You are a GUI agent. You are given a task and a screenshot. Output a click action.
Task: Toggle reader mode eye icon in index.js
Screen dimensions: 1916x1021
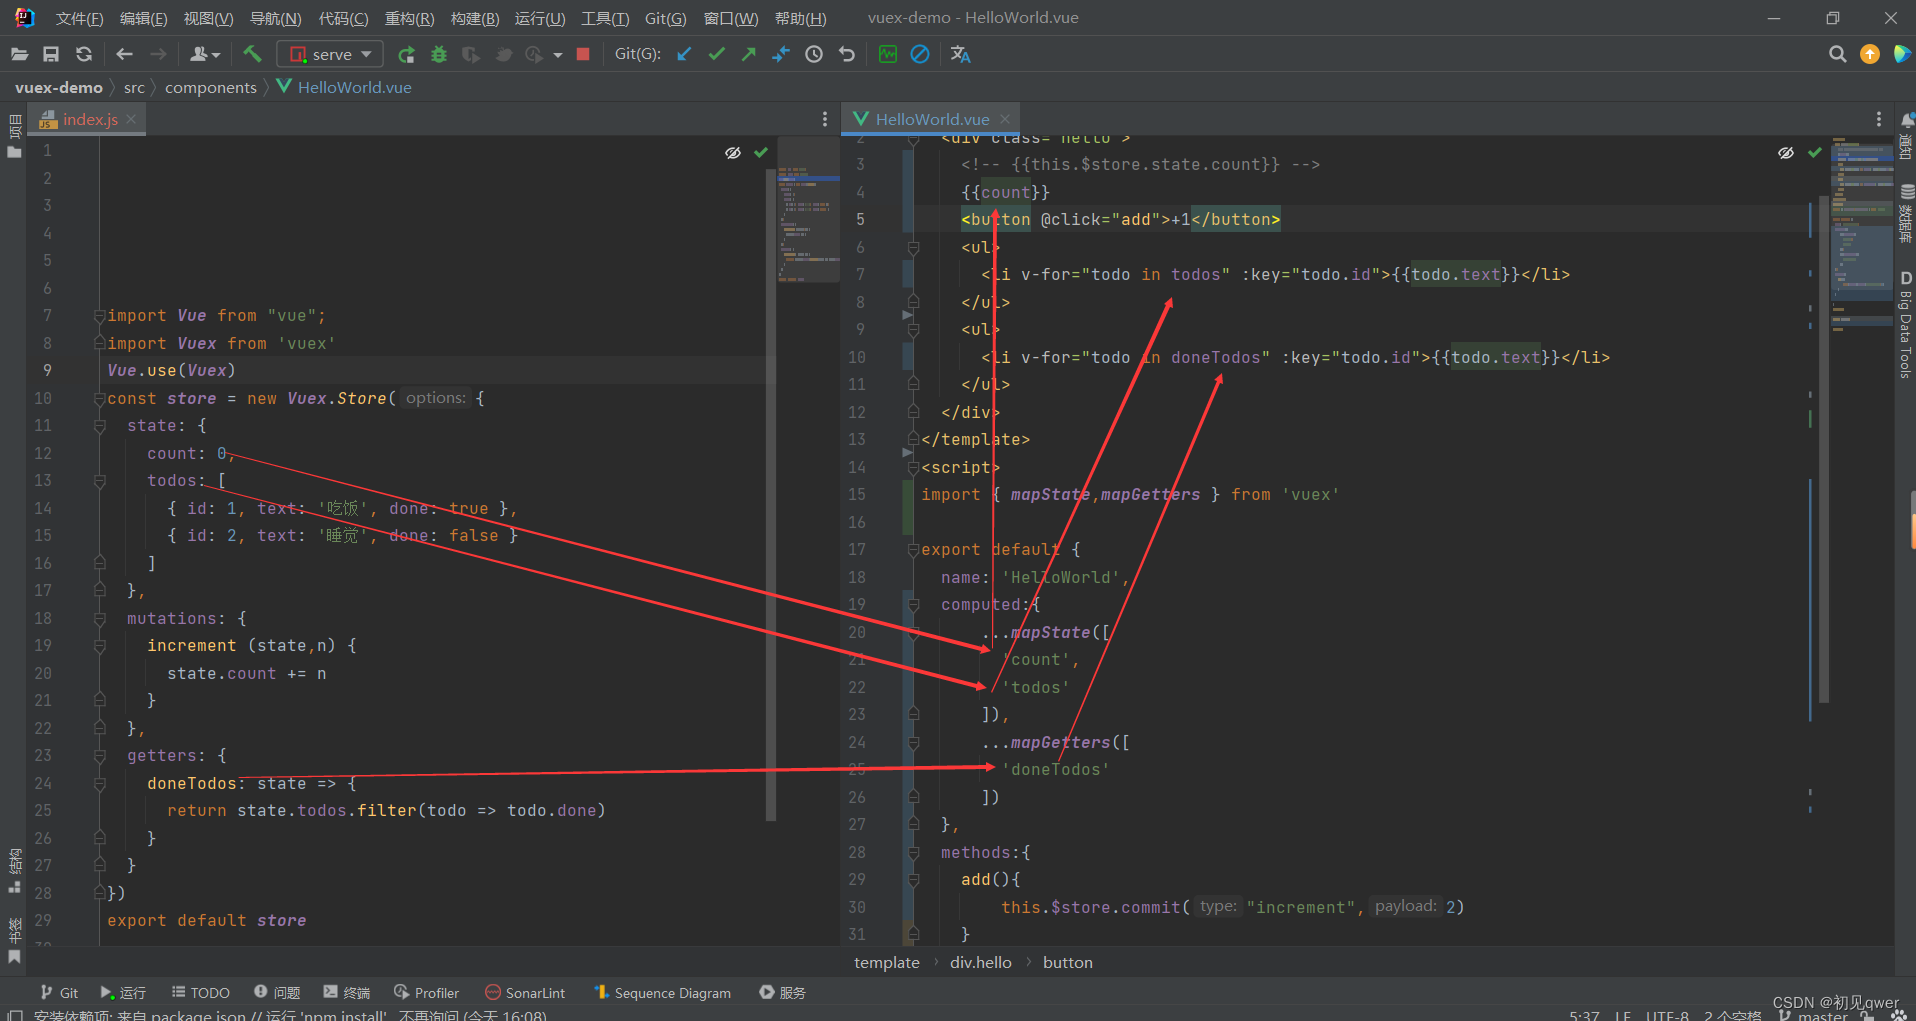733,153
